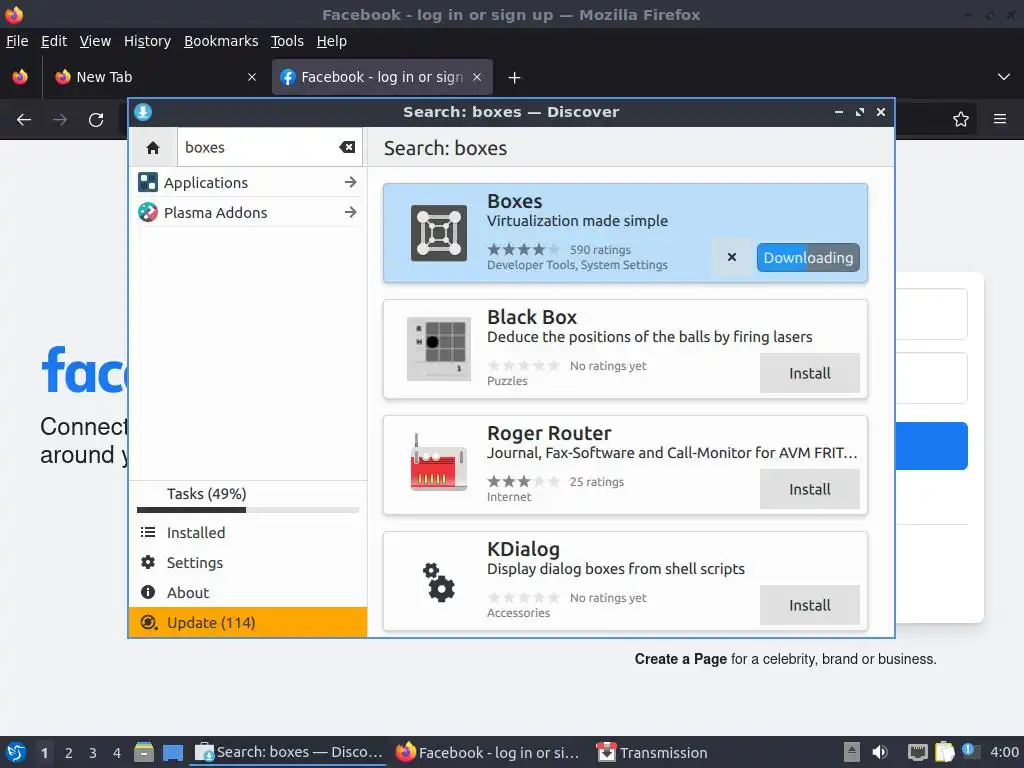Click Boxes 590 ratings stars

click(x=523, y=249)
